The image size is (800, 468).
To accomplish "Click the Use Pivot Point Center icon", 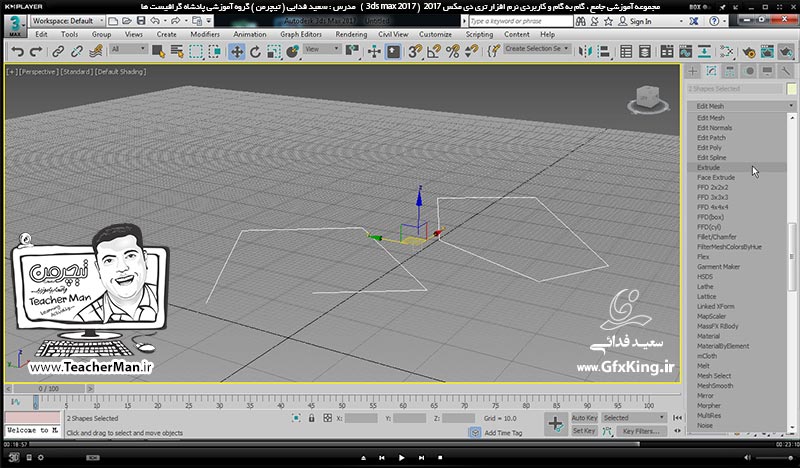I will pyautogui.click(x=353, y=51).
